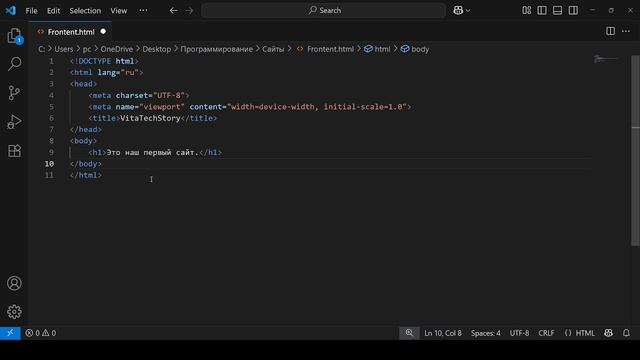Place cursor in VitaTechStory title text
640x360 pixels.
150,118
